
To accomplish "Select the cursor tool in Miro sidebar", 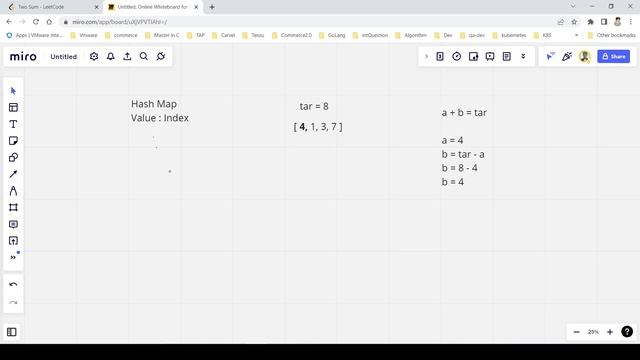I will pos(13,91).
